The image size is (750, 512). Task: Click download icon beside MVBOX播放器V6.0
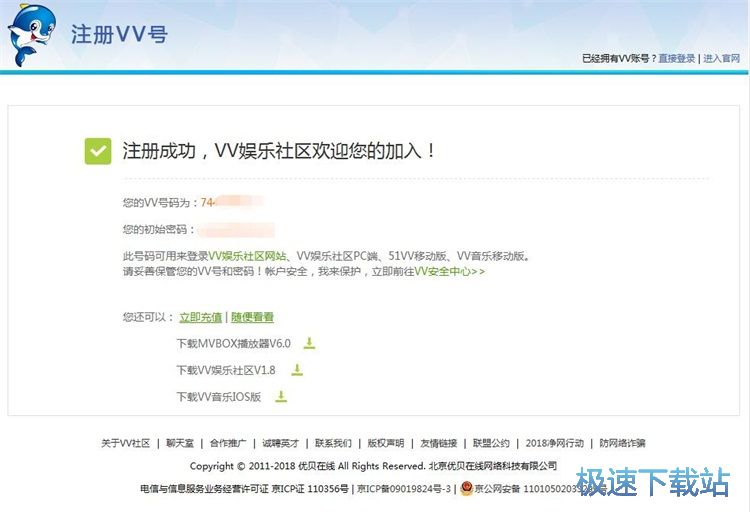[309, 343]
